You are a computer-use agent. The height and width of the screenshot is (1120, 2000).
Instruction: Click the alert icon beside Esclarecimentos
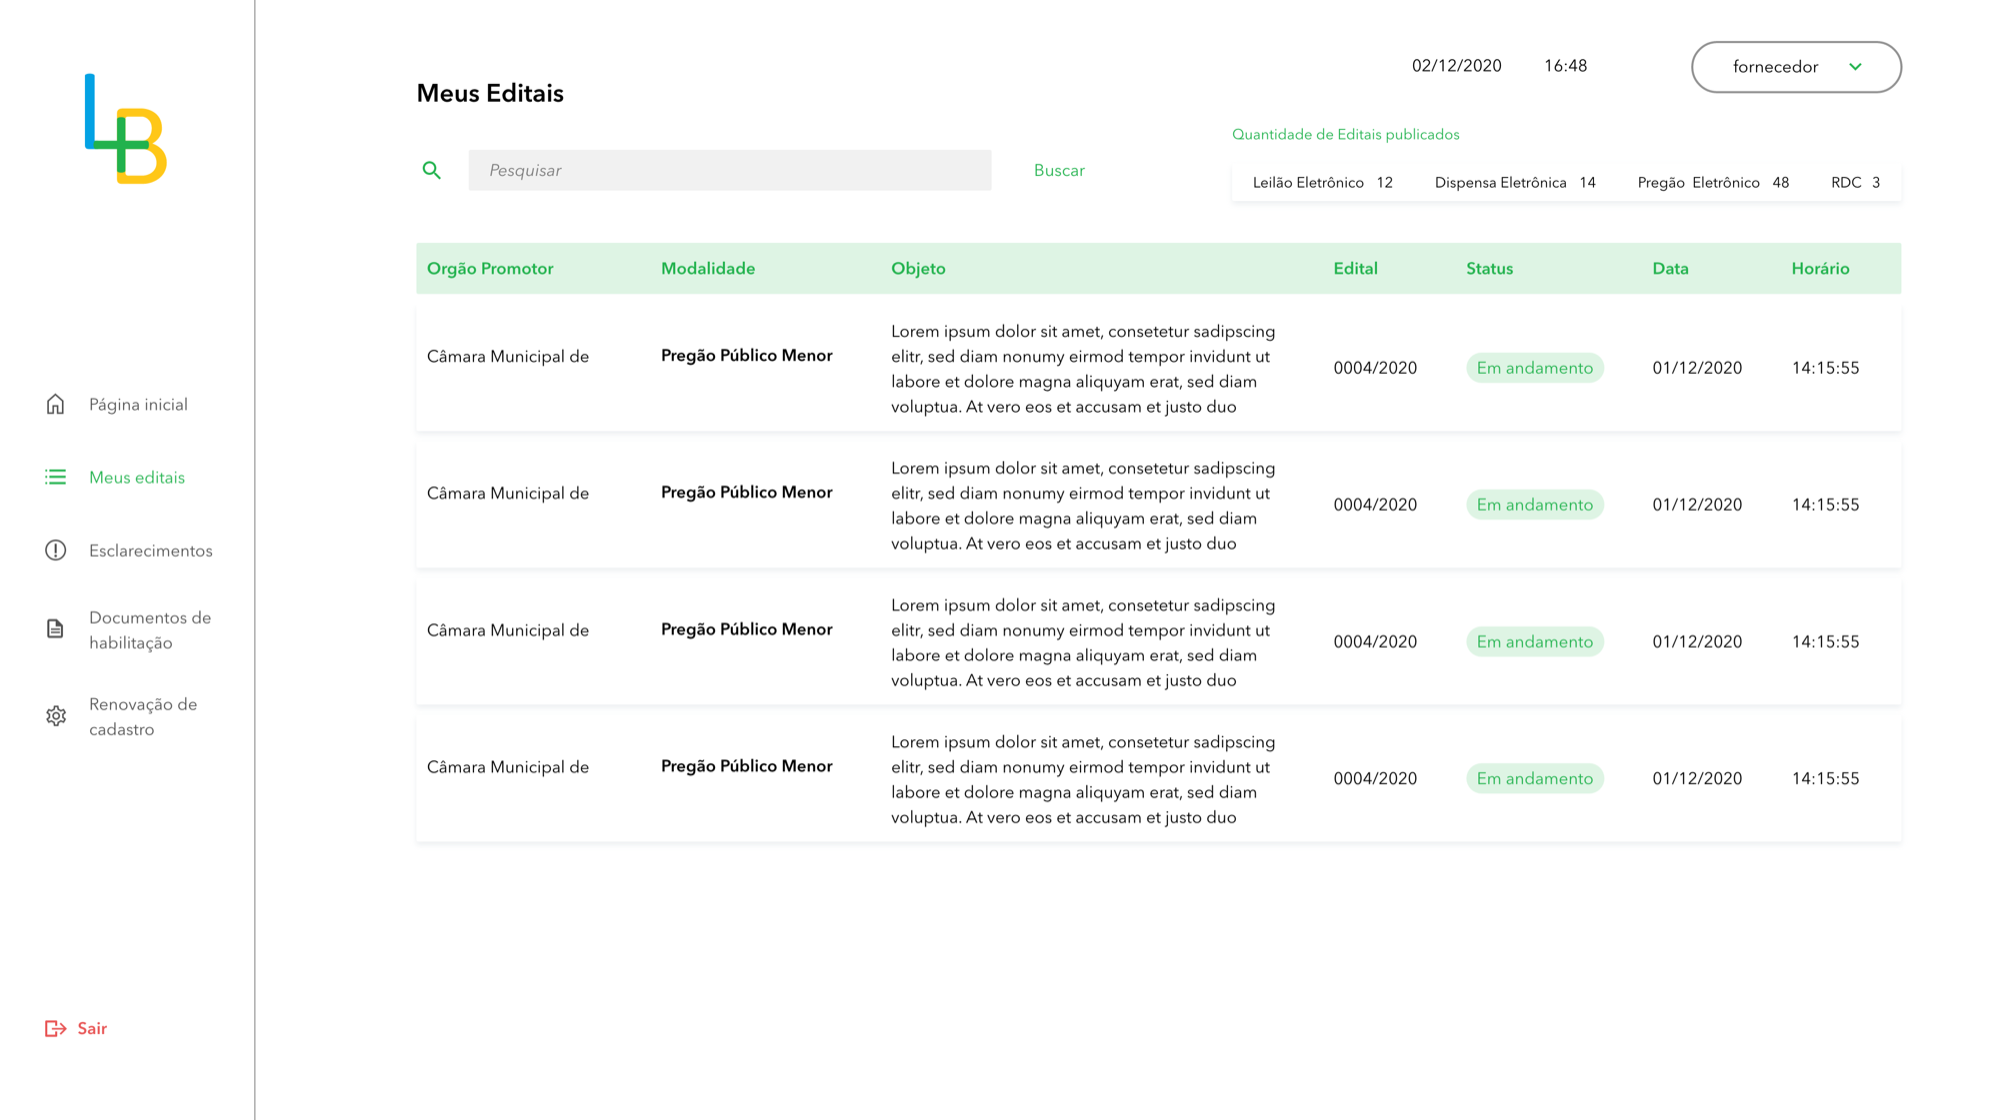(55, 550)
